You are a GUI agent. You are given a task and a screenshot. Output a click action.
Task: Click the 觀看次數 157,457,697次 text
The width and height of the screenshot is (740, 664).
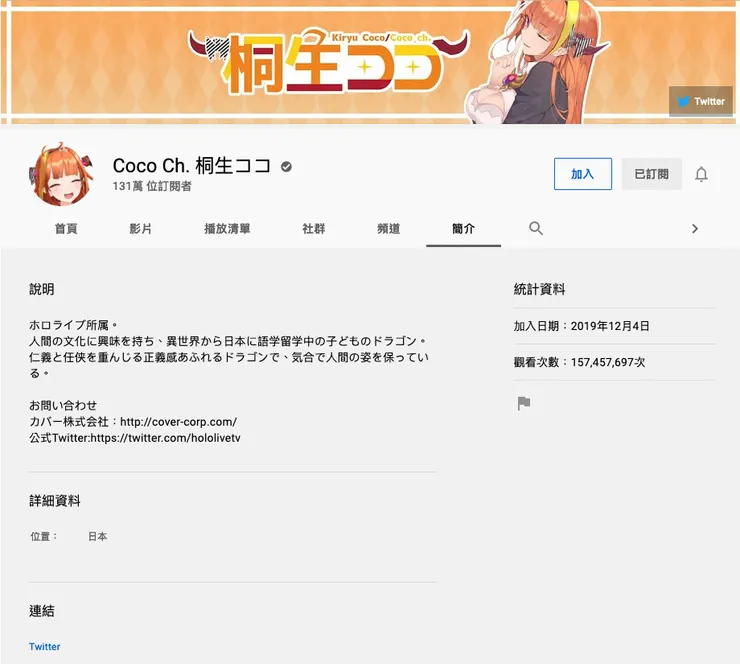(579, 362)
